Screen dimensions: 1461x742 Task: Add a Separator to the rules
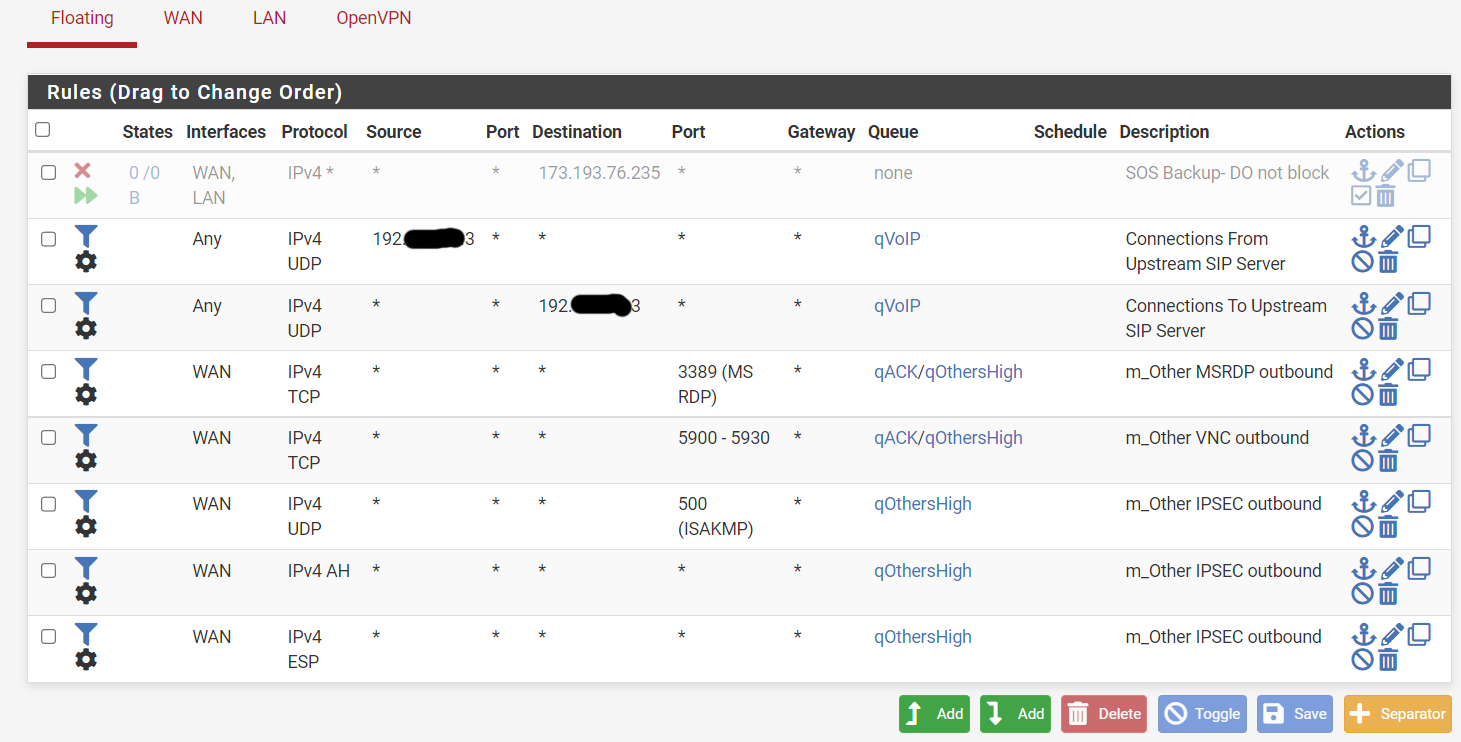[1398, 714]
